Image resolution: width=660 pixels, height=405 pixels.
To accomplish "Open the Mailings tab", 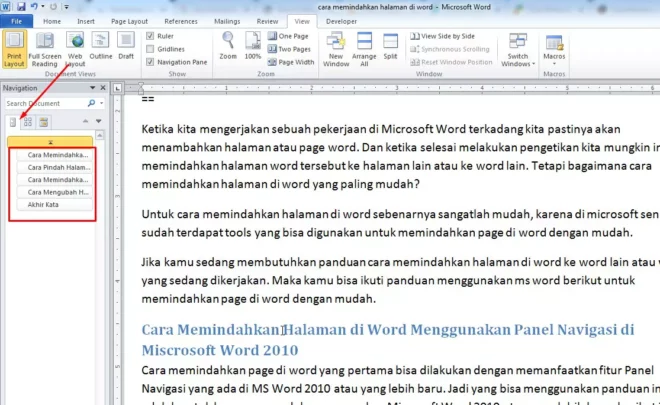I will coord(227,21).
